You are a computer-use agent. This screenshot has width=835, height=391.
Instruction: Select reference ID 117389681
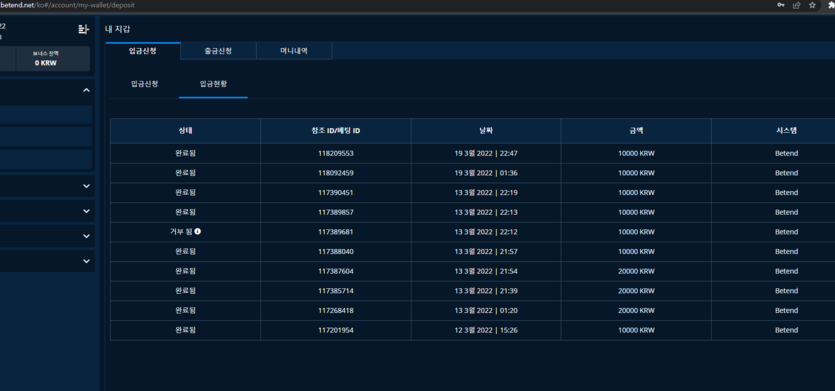coord(335,232)
